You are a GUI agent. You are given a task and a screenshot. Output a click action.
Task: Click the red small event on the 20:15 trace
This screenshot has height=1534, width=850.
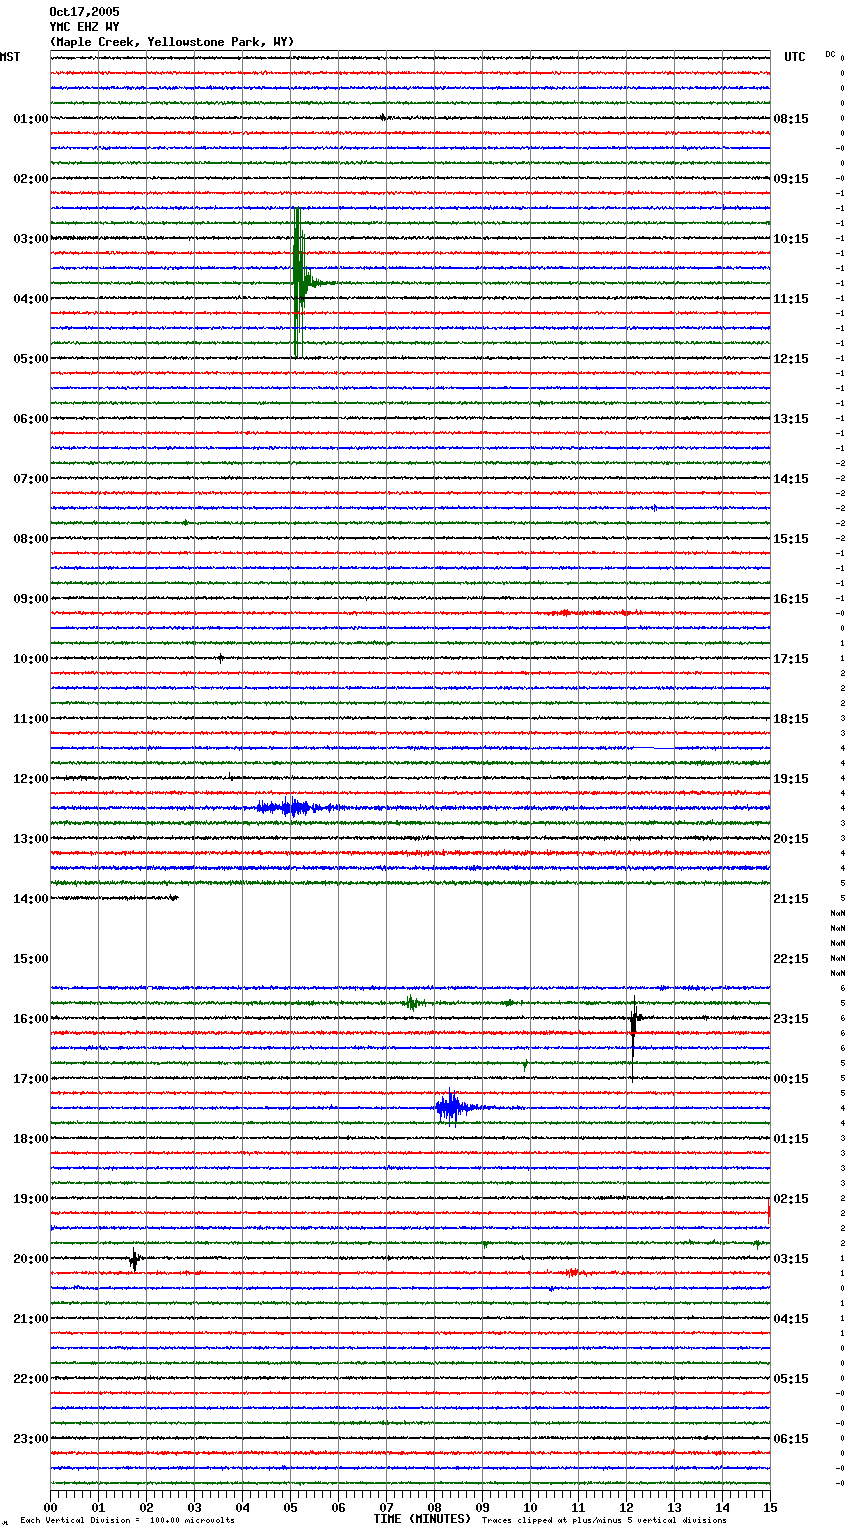(572, 1272)
